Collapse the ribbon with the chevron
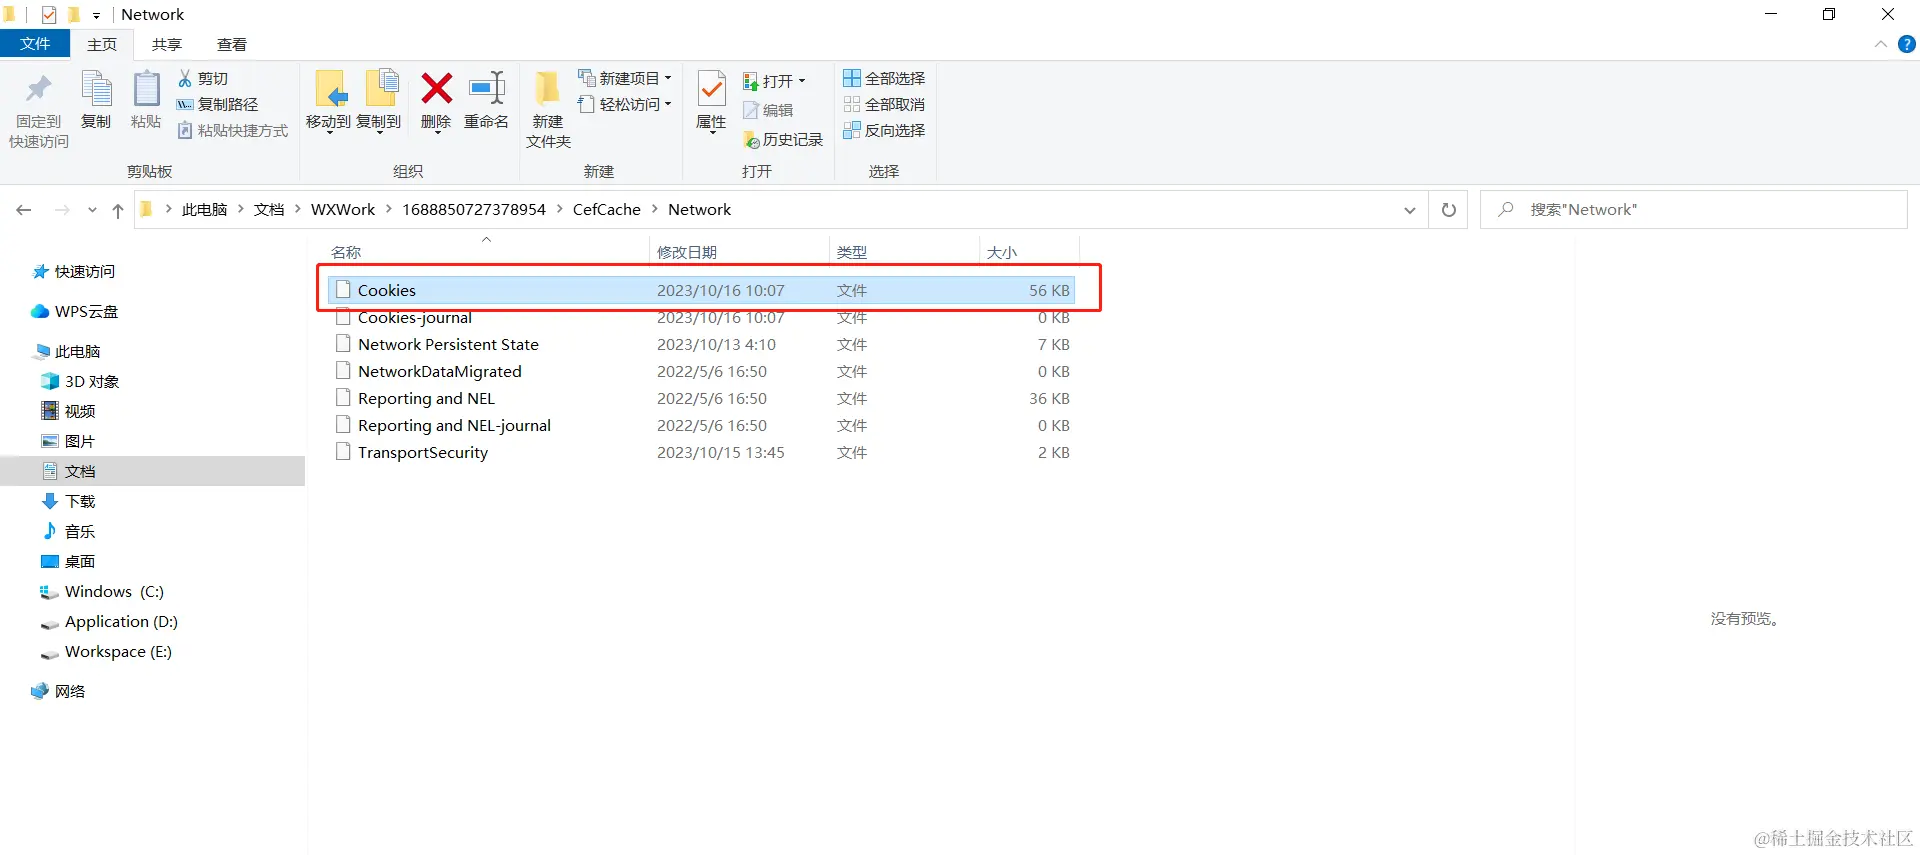This screenshot has height=855, width=1920. click(1881, 44)
